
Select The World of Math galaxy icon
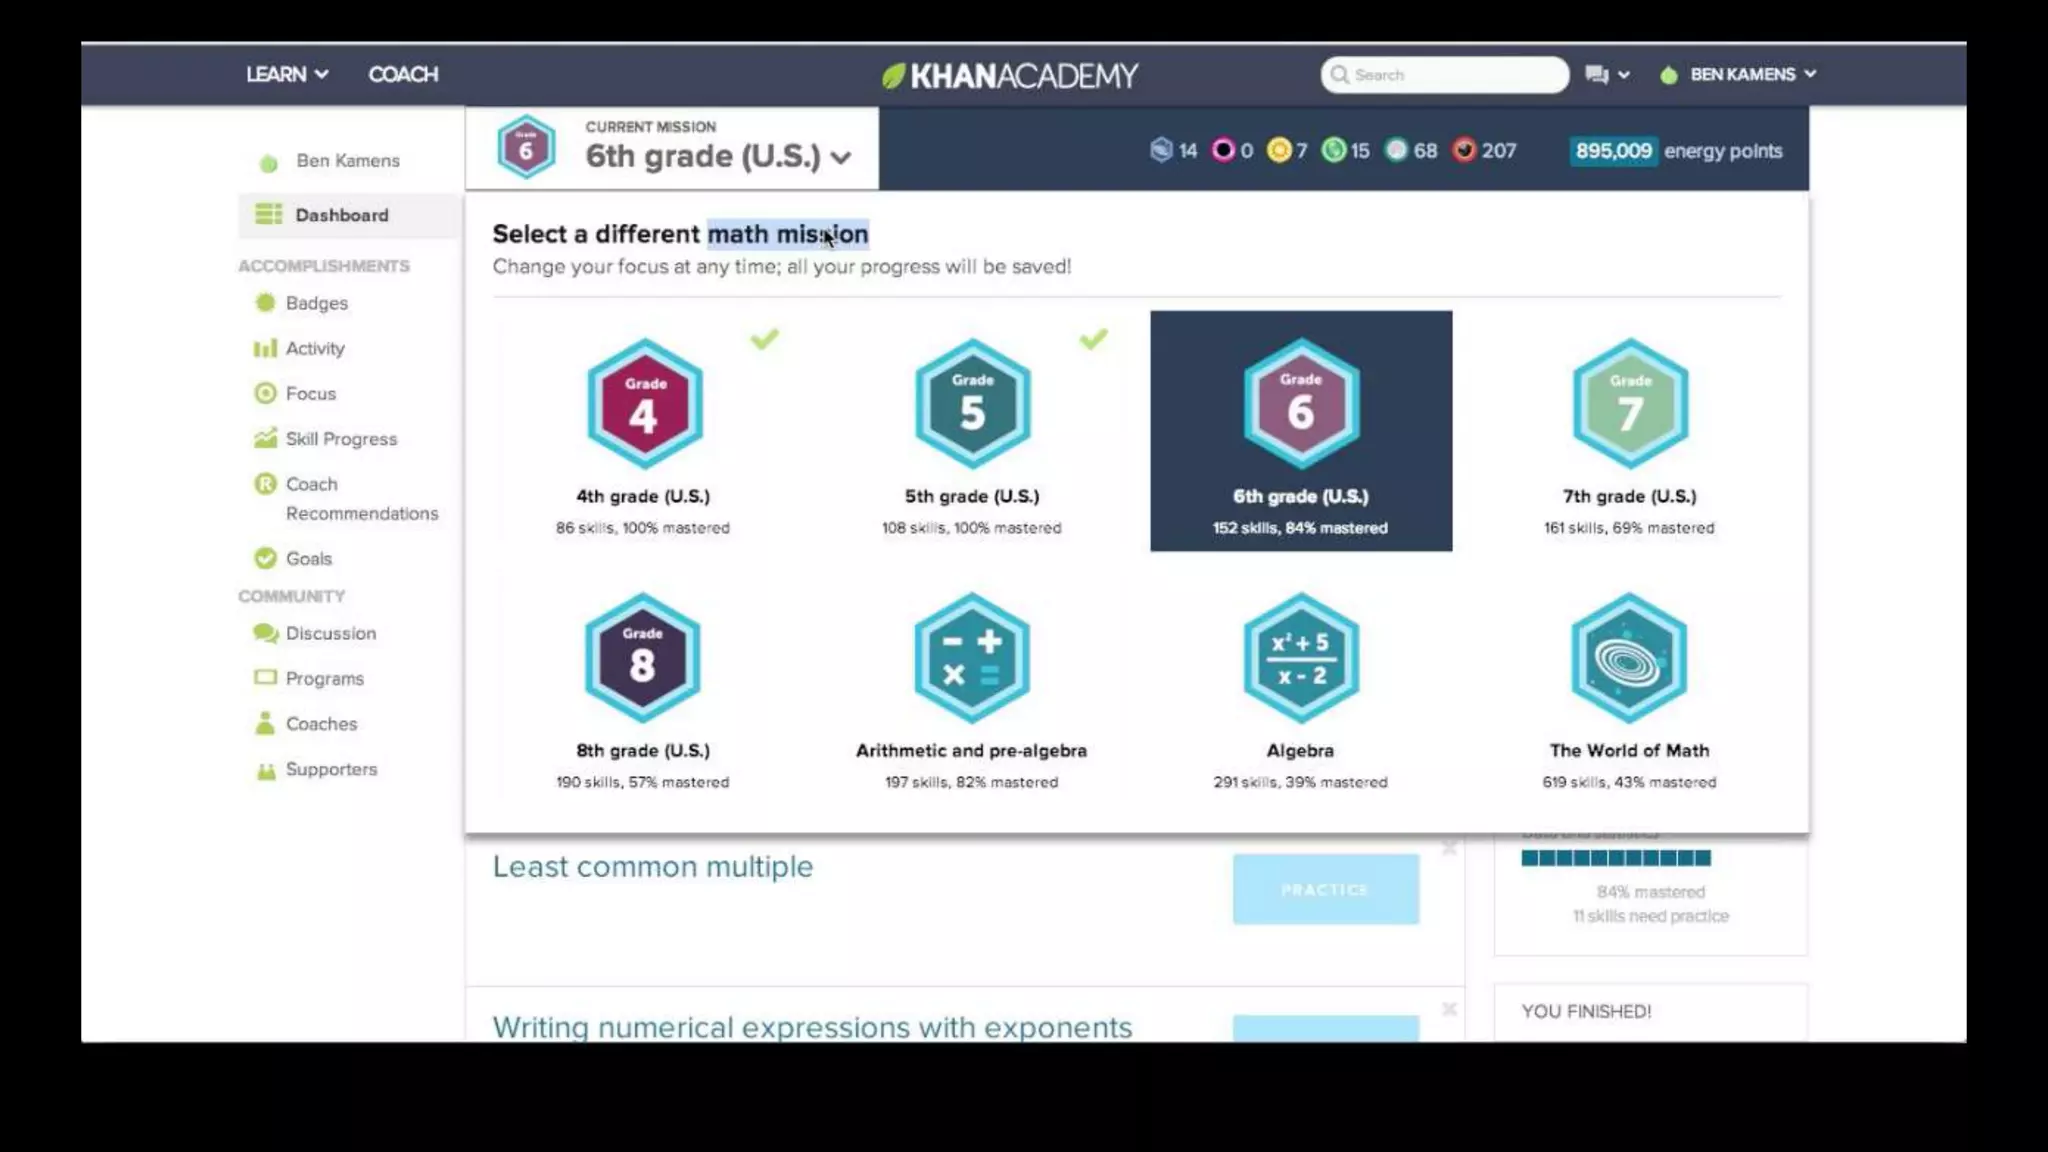pyautogui.click(x=1629, y=658)
